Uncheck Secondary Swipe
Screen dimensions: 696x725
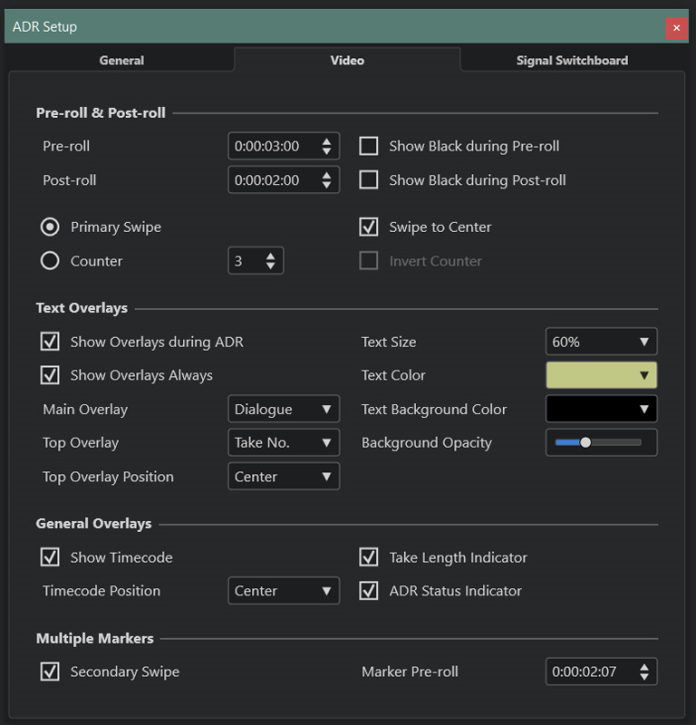click(50, 671)
